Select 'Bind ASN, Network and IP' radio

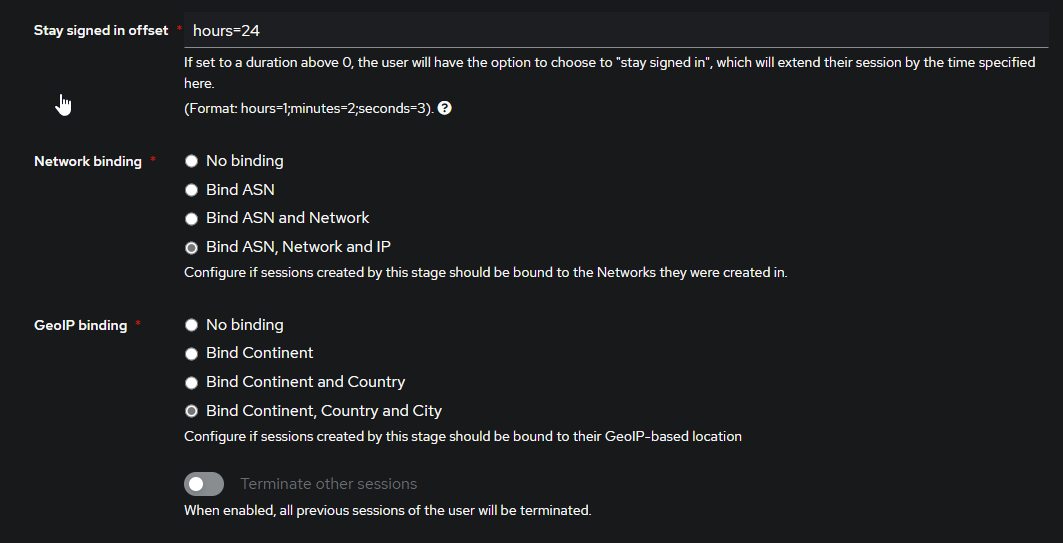[x=191, y=247]
